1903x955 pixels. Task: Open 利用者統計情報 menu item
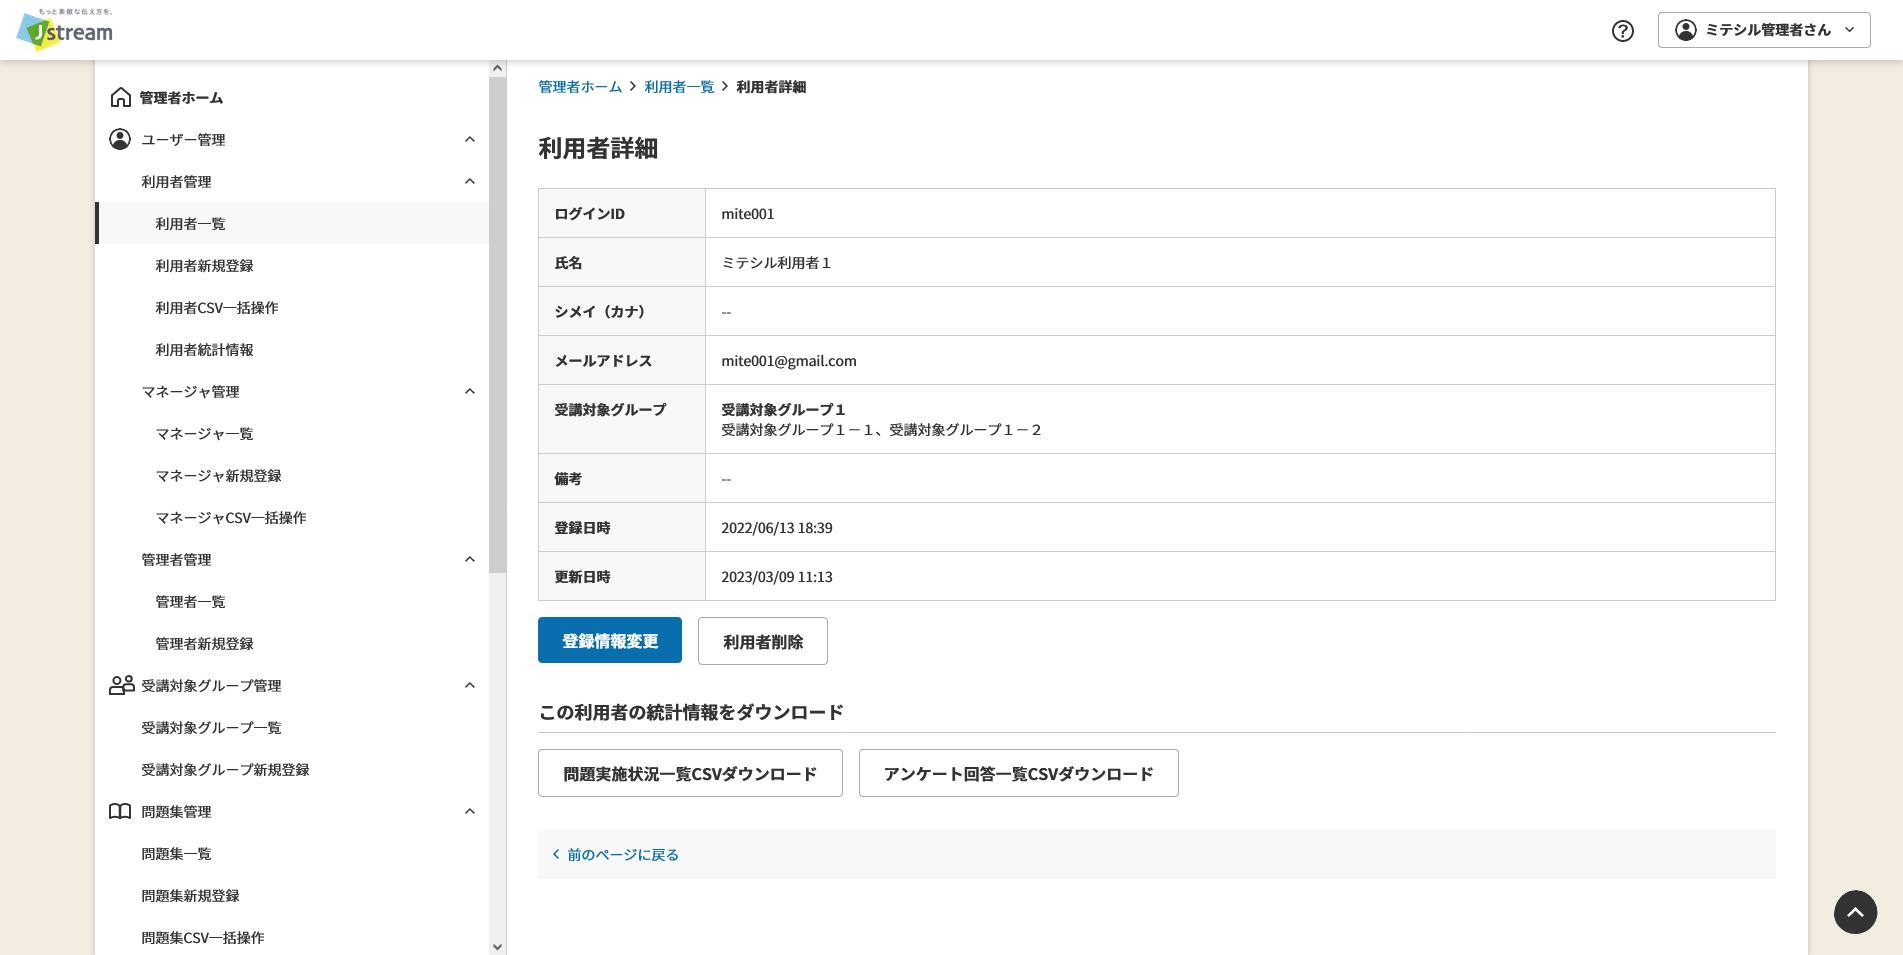click(x=204, y=349)
